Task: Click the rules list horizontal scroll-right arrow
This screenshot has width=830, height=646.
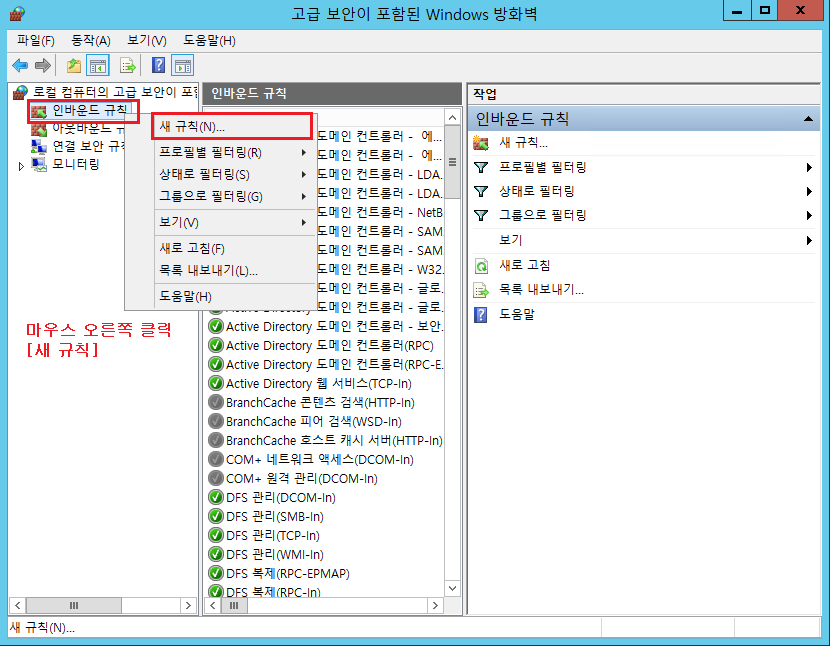Action: click(435, 605)
